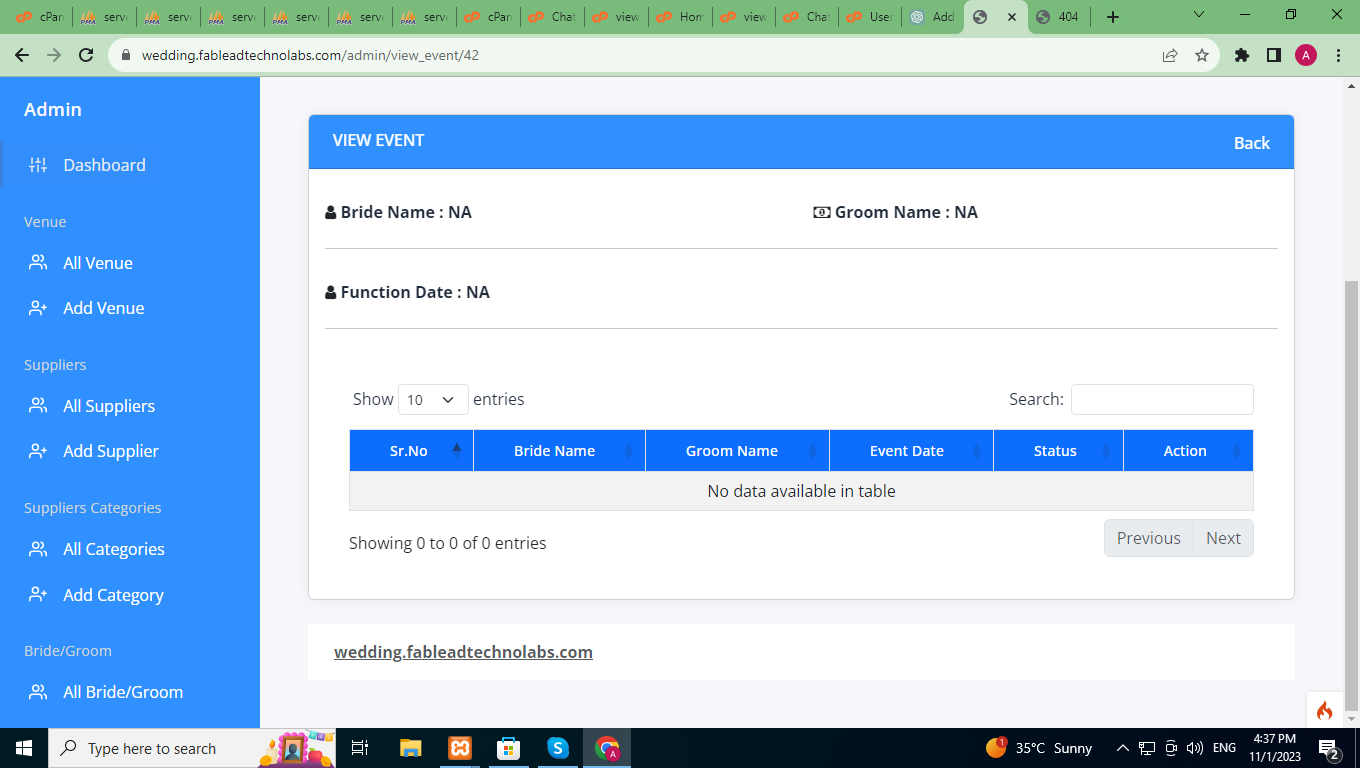Open Skype from the taskbar

558,748
